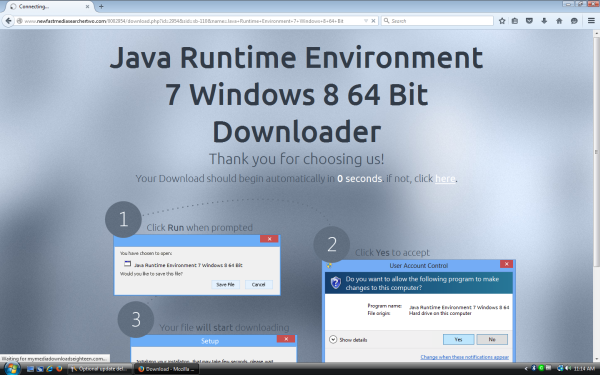Click the UAC shield question icon

[336, 283]
